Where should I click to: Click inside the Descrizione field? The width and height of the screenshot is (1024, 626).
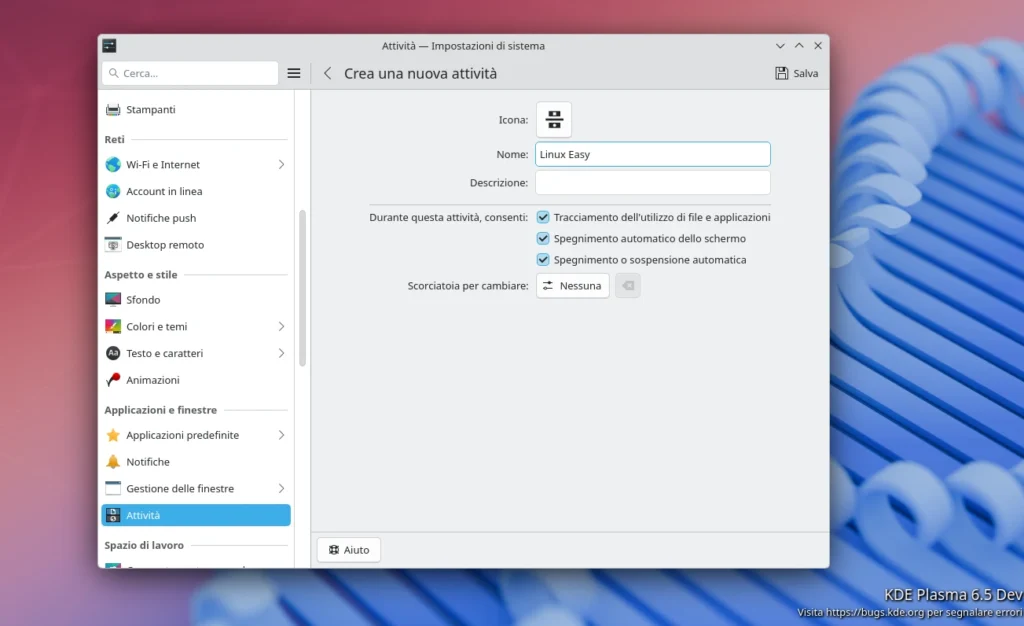(x=652, y=183)
